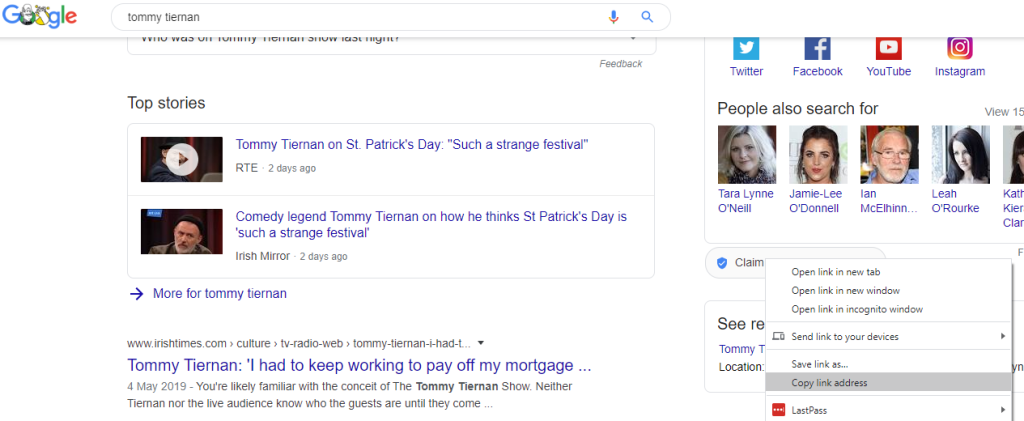The width and height of the screenshot is (1024, 421).
Task: Expand the Irish Times result dropdown arrow
Action: coord(481,342)
